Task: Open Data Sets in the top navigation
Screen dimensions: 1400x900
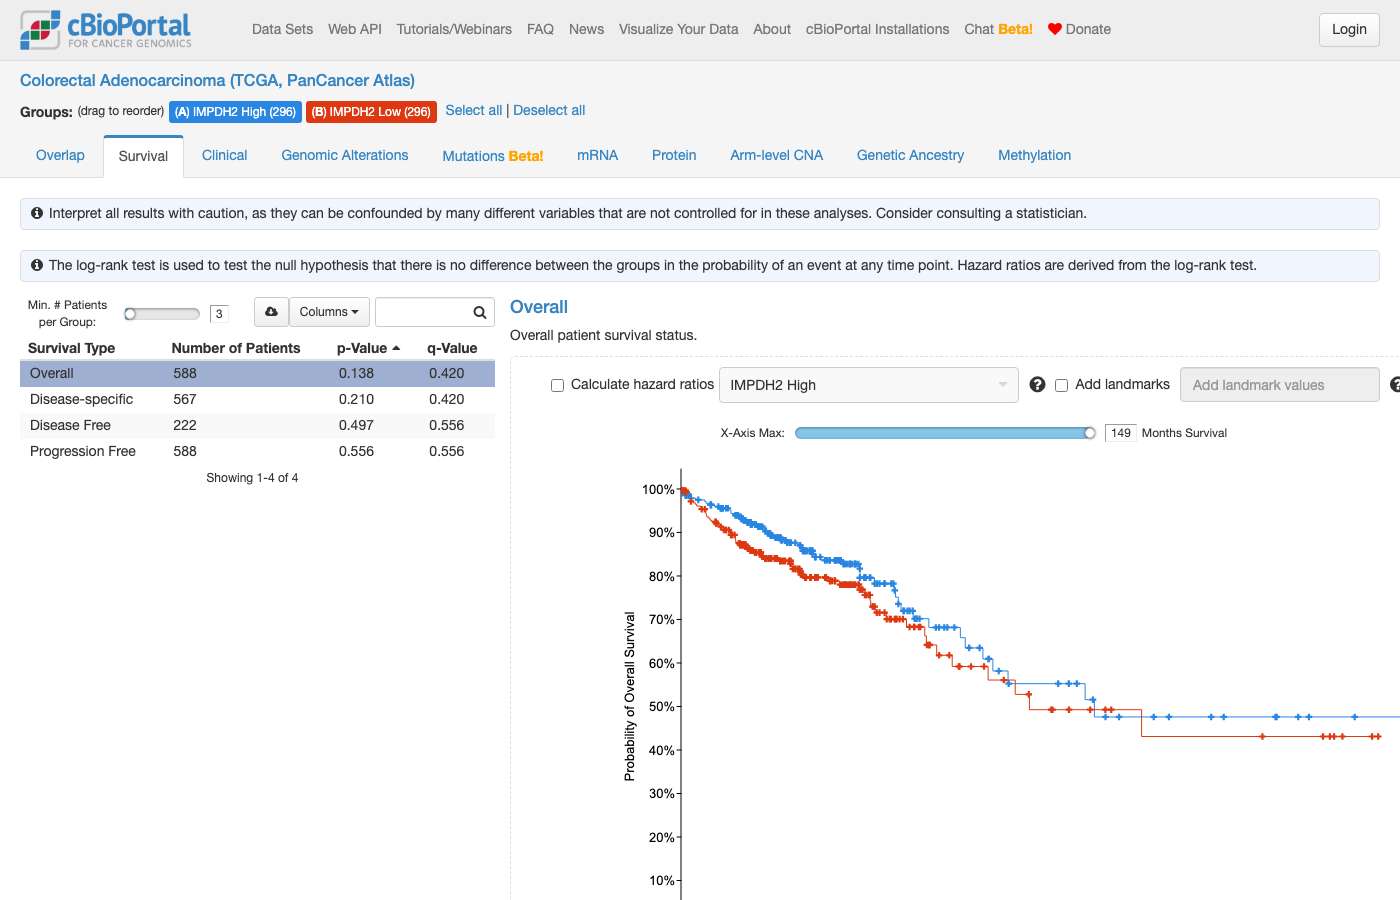Action: pos(282,29)
